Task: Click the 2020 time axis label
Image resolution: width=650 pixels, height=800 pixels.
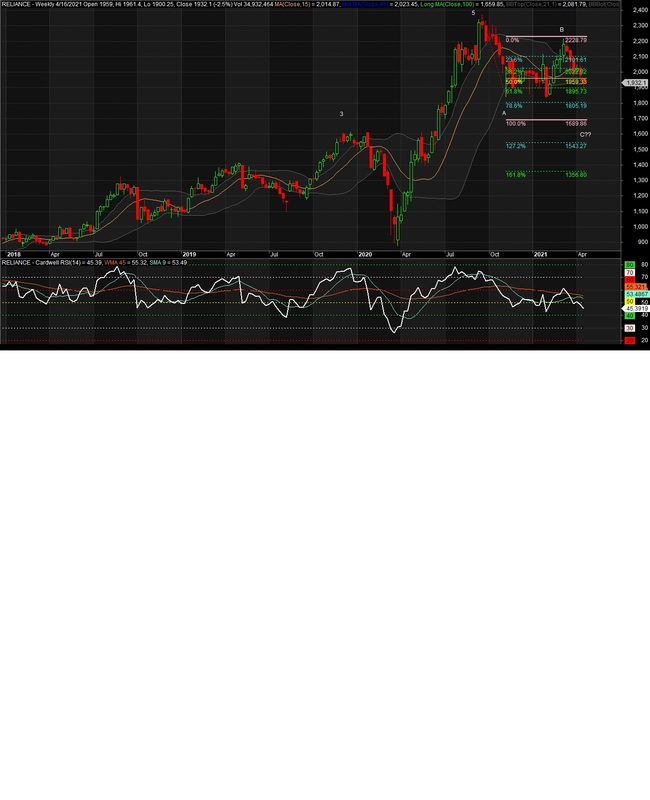Action: point(365,254)
